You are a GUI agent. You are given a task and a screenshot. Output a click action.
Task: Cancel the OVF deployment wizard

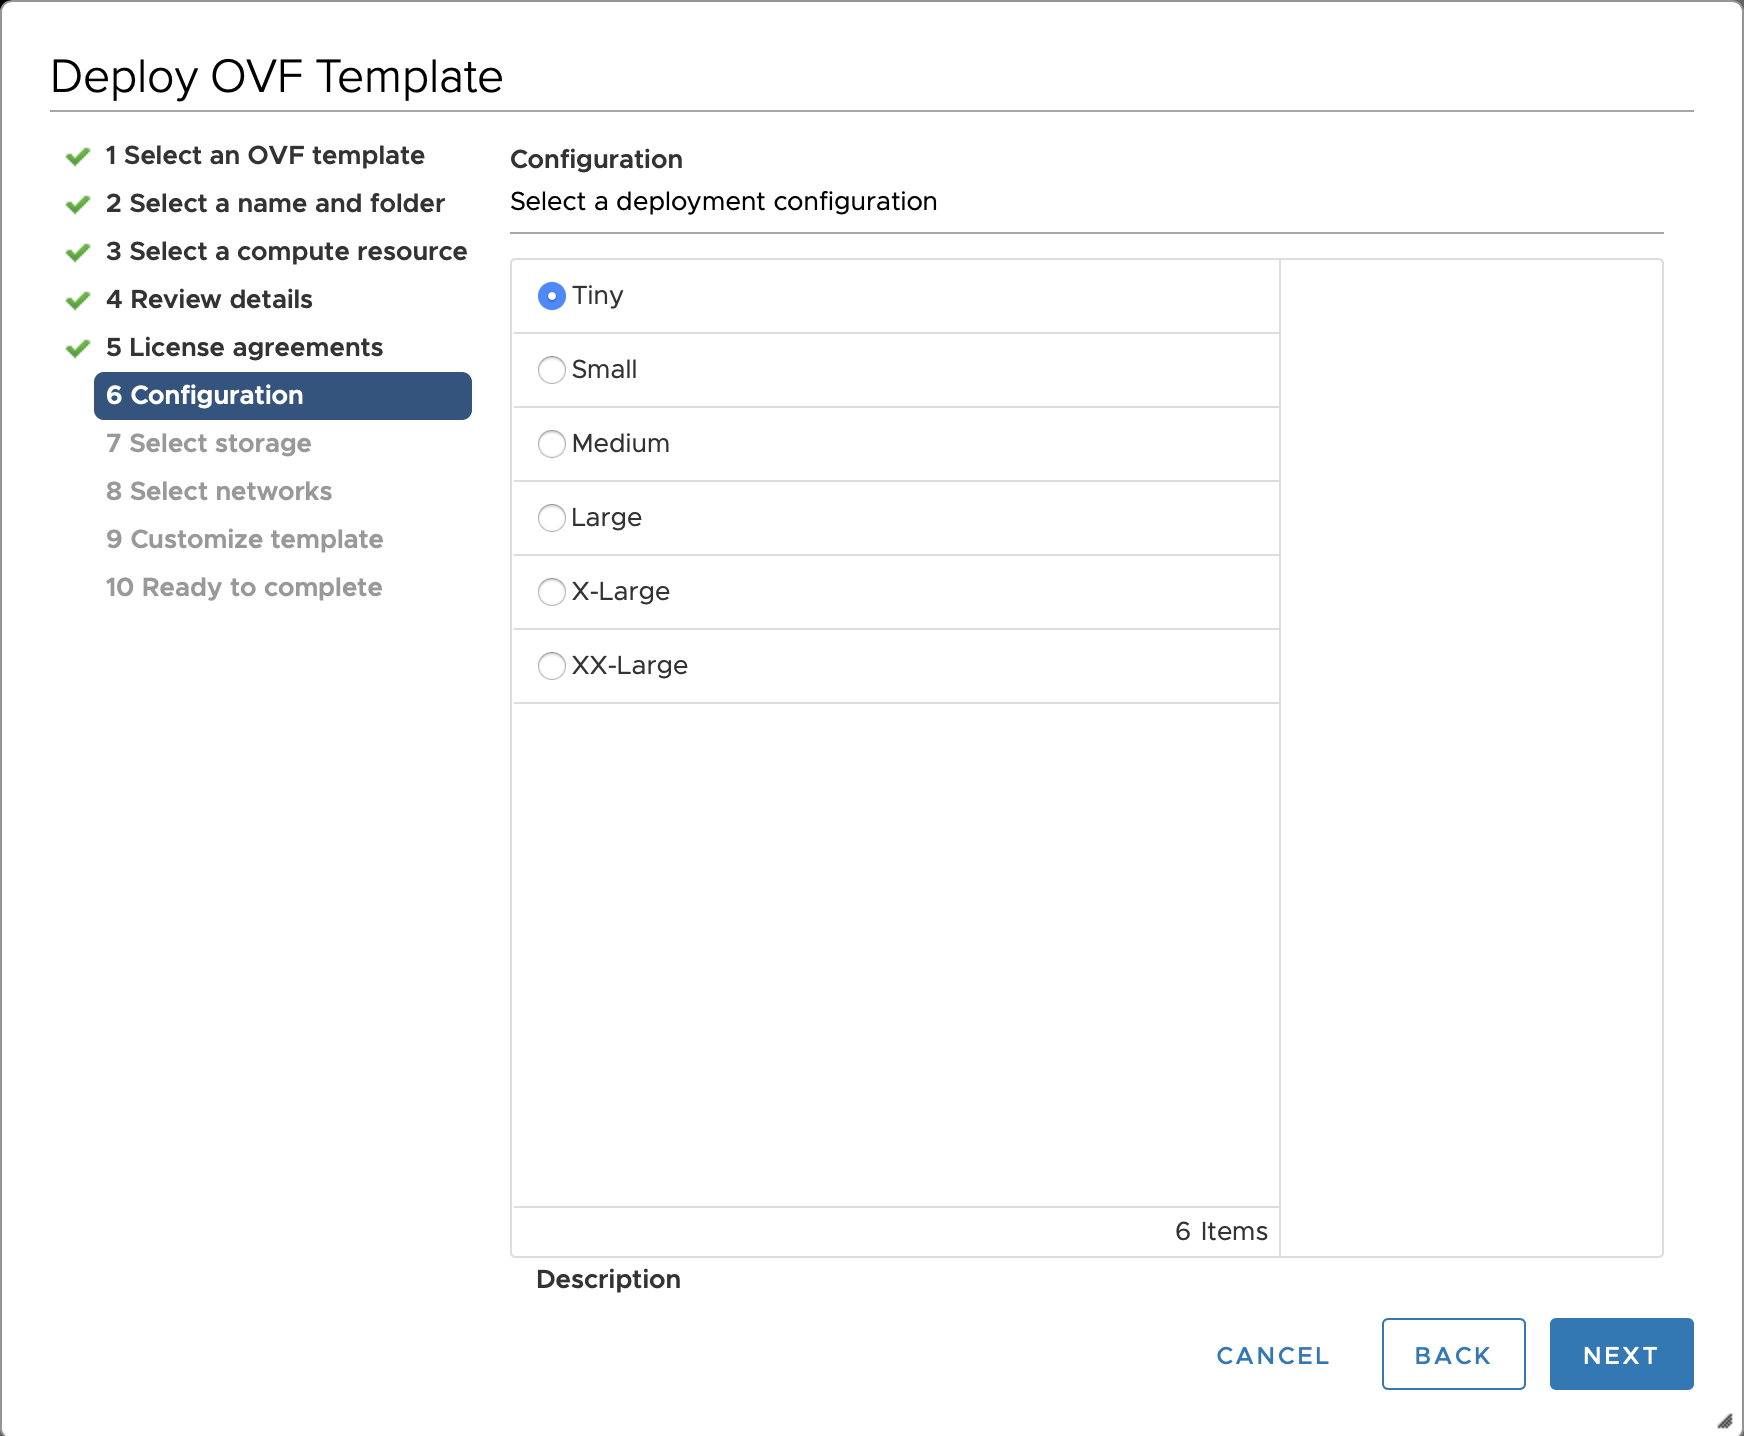(1273, 1355)
